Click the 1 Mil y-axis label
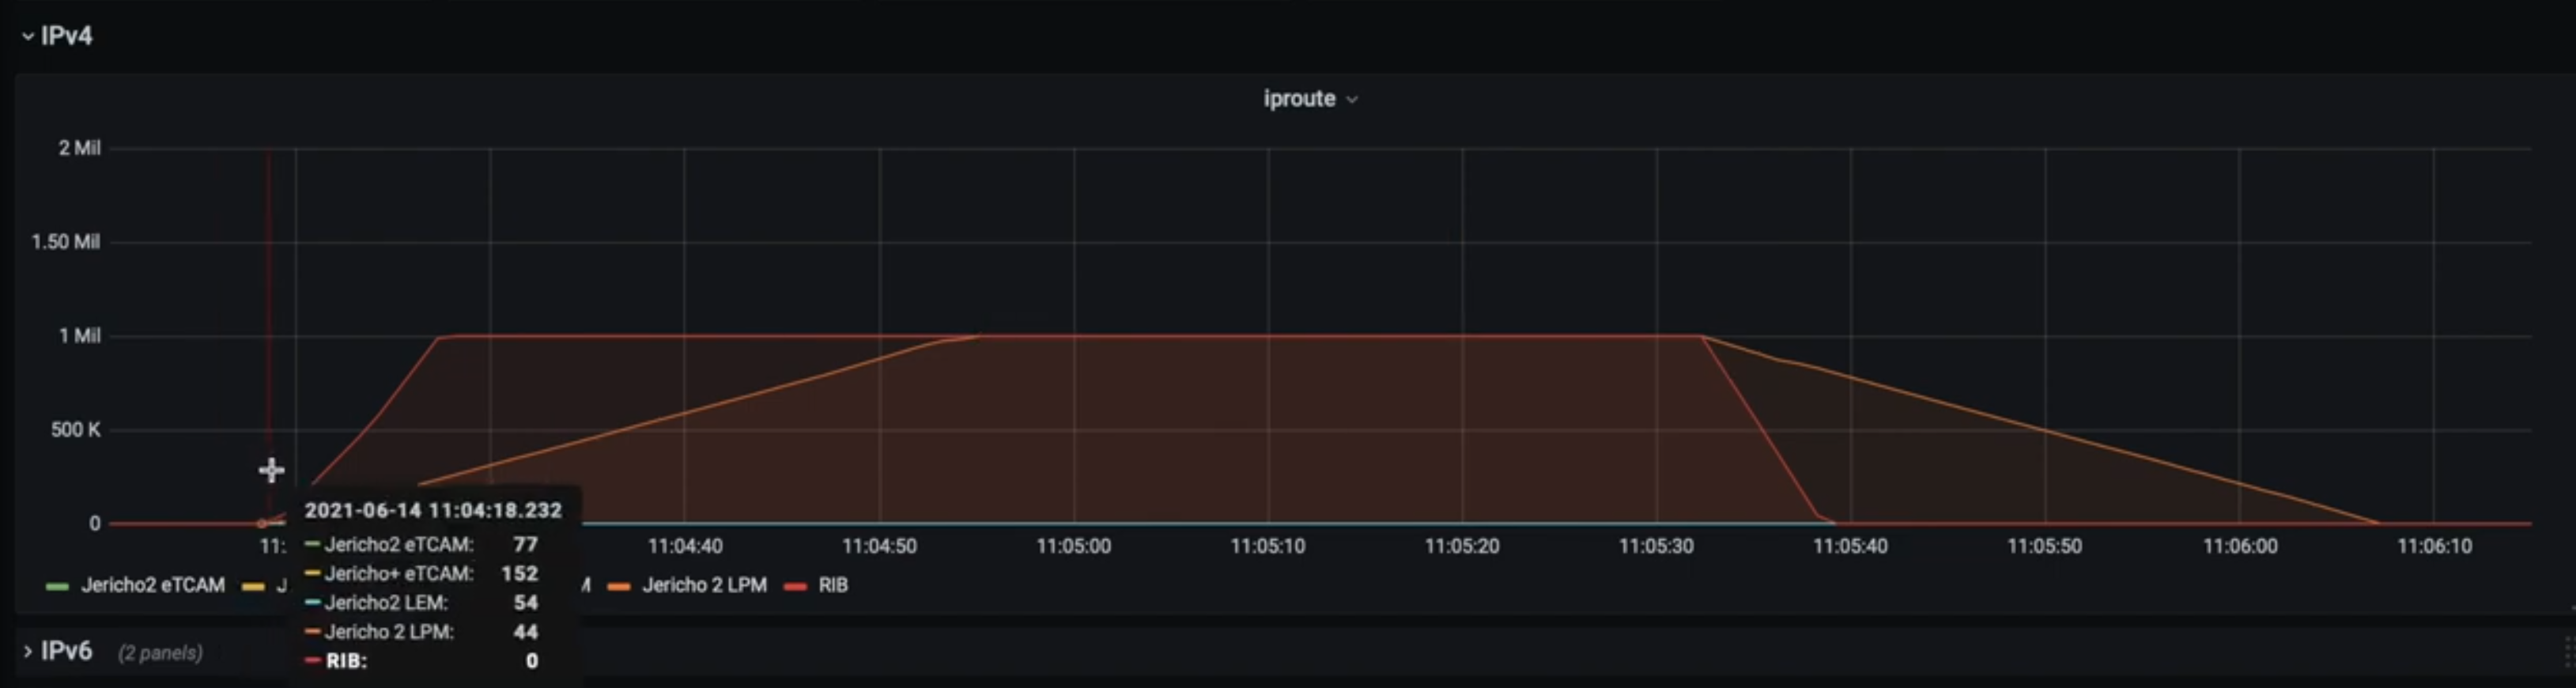Image resolution: width=2576 pixels, height=688 pixels. [x=79, y=336]
